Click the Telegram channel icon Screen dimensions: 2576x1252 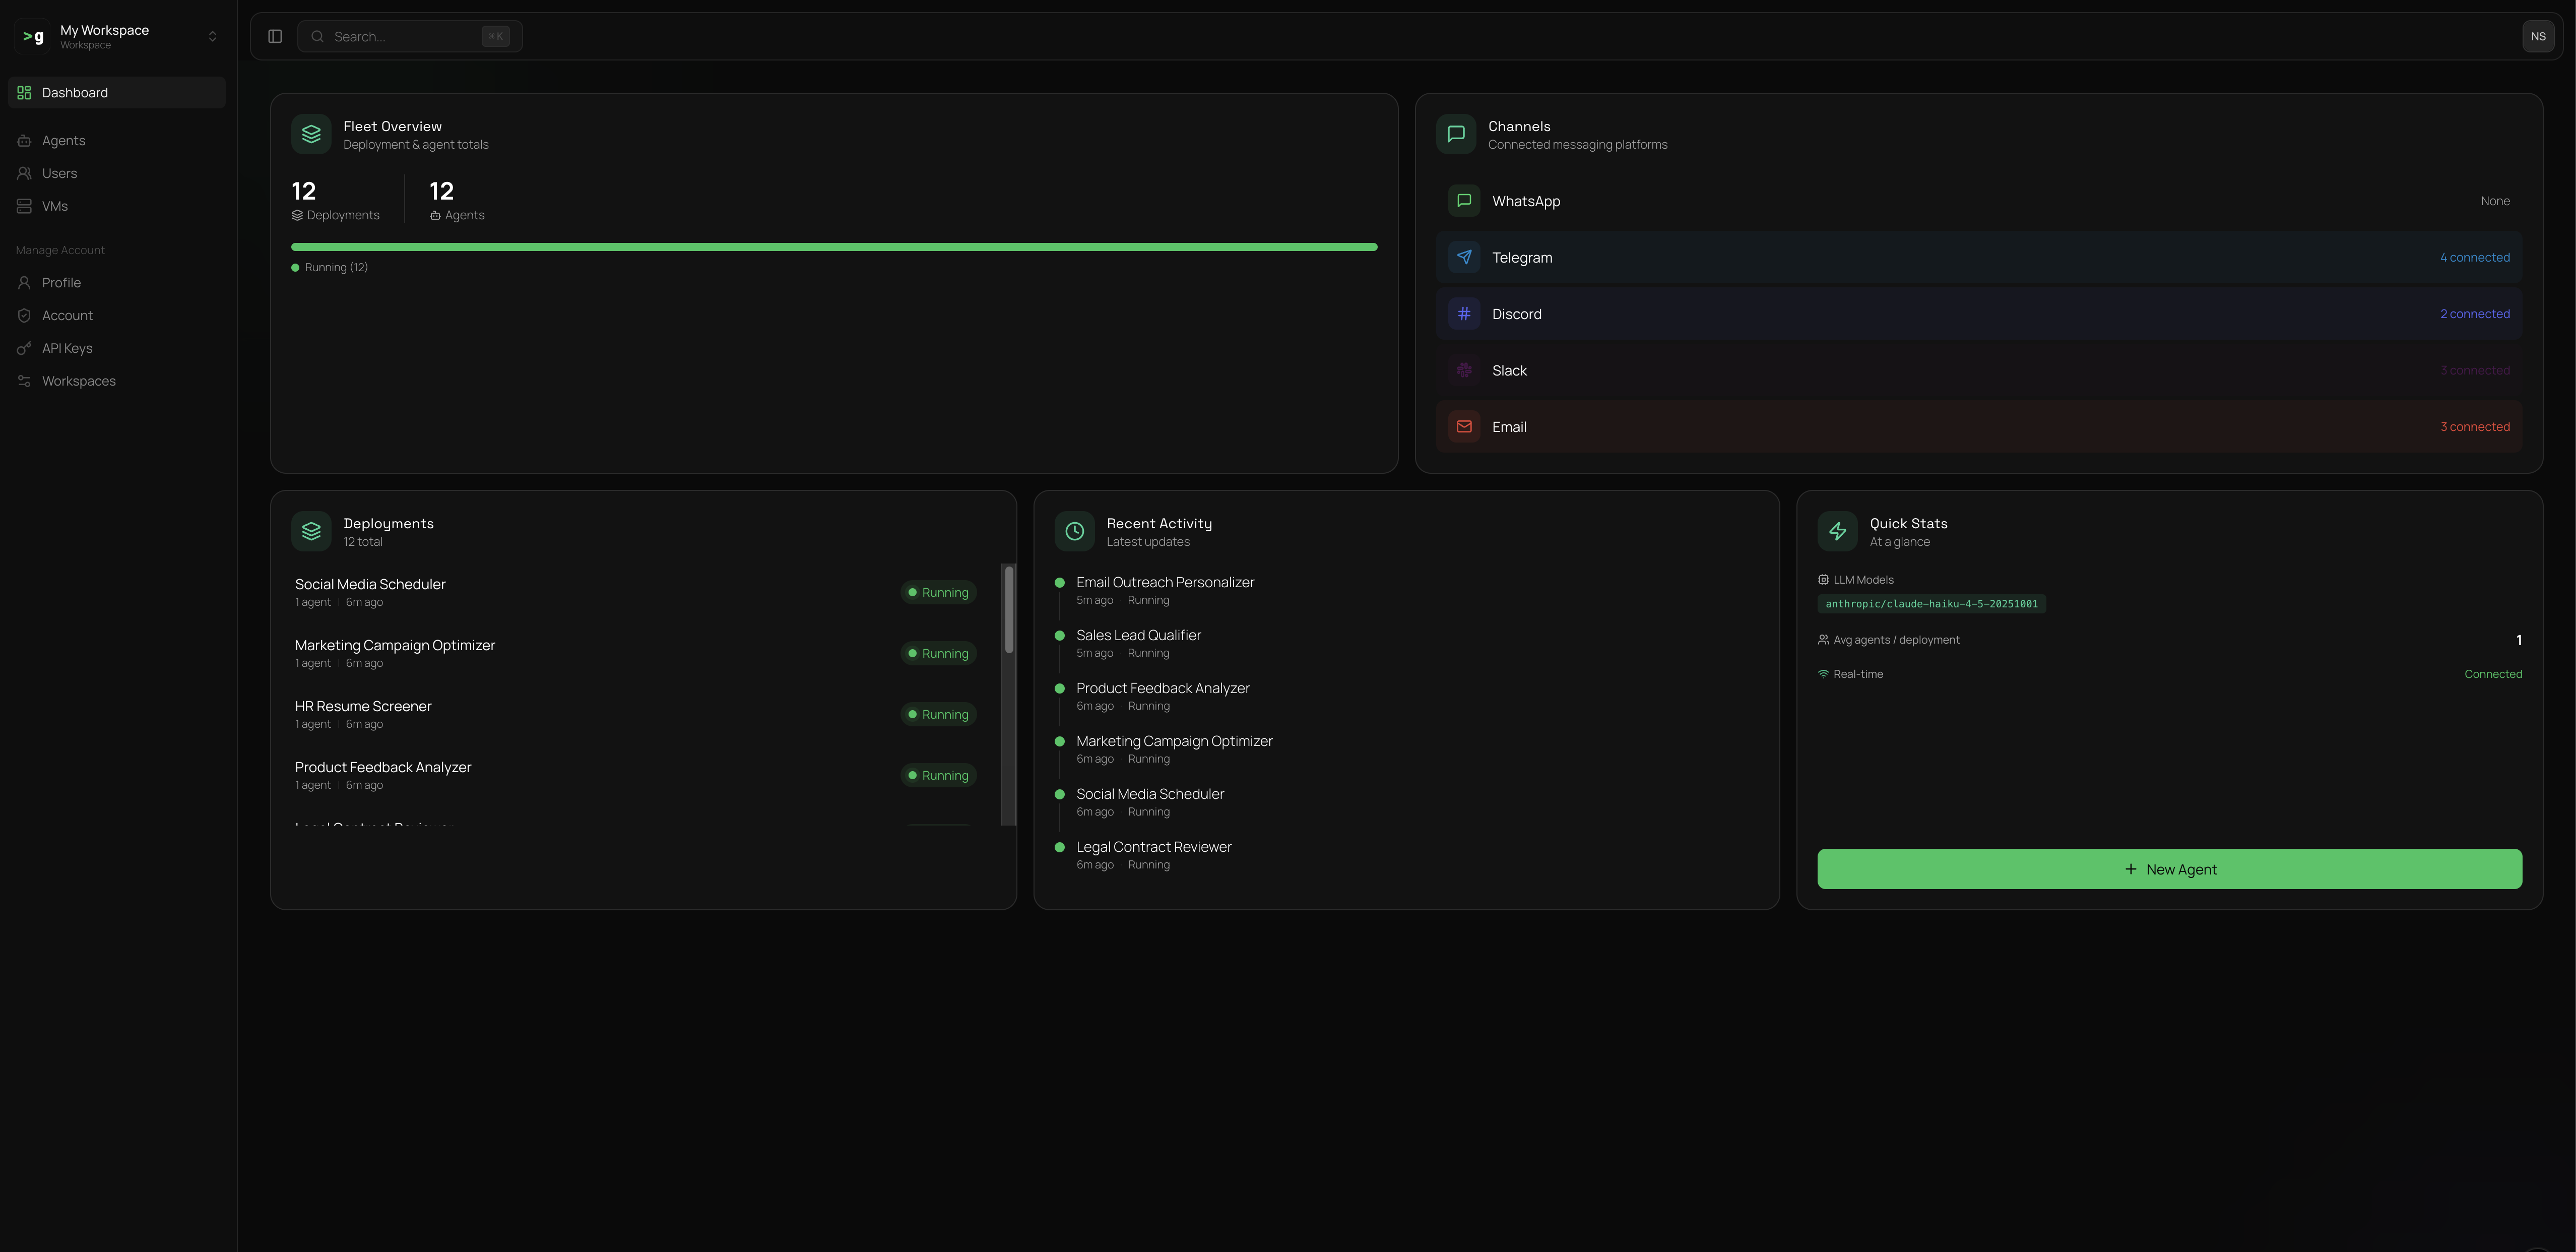pyautogui.click(x=1464, y=257)
